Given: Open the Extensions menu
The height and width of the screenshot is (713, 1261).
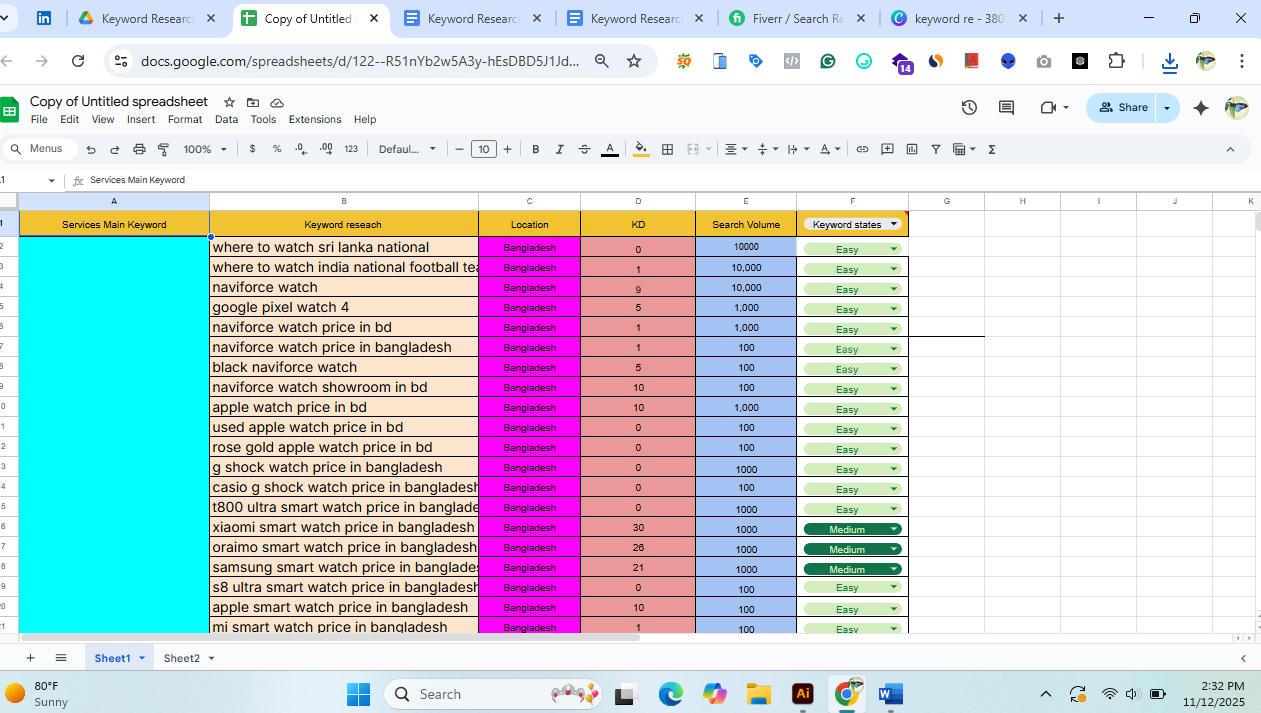Looking at the screenshot, I should coord(314,119).
